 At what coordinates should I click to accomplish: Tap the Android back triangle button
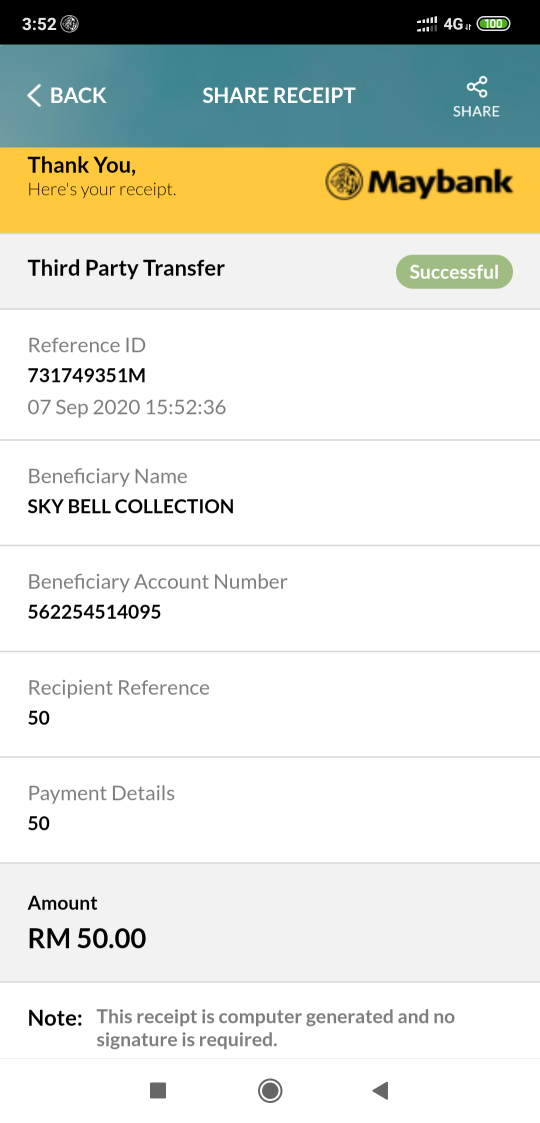(x=380, y=1091)
